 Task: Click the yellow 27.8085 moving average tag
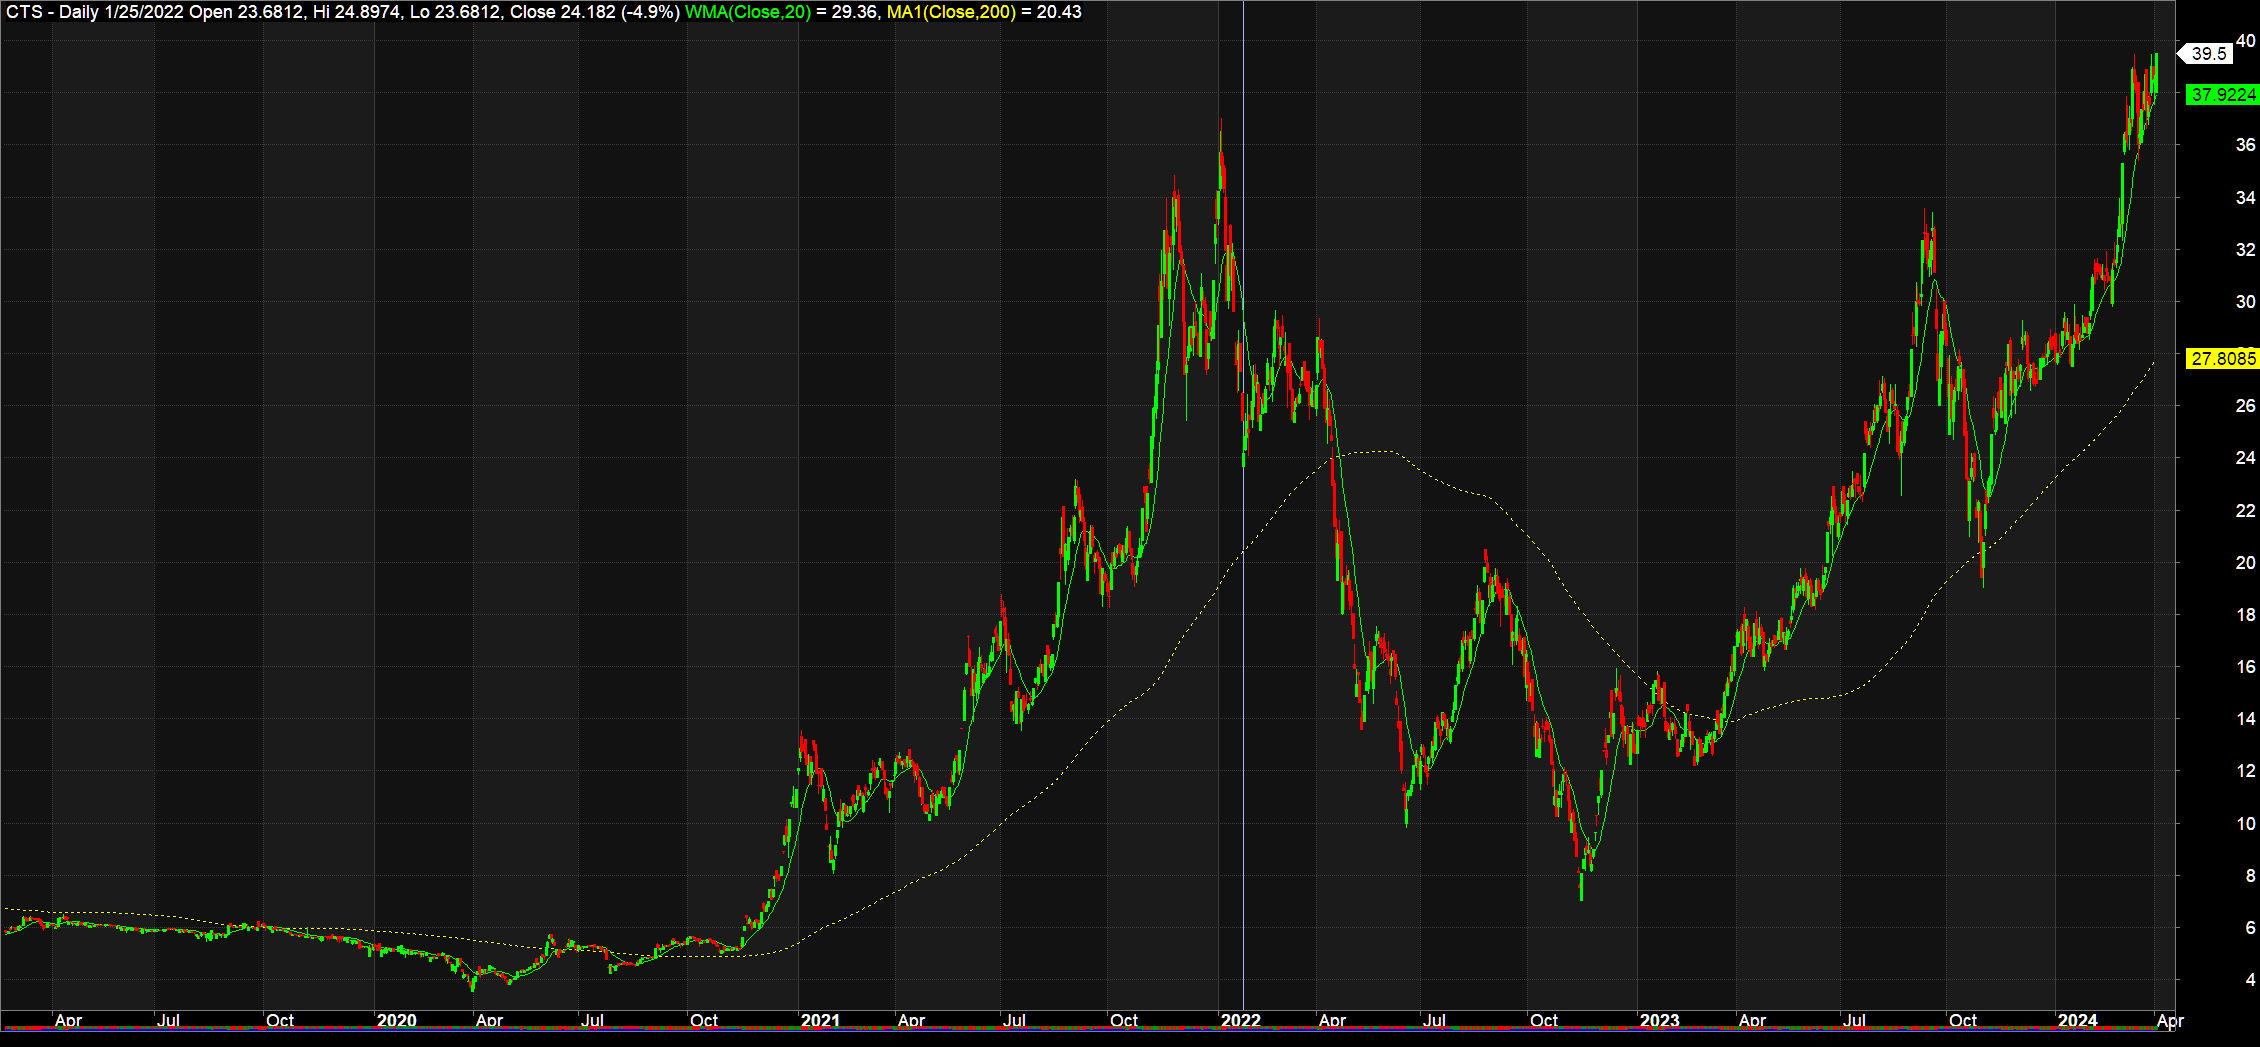pyautogui.click(x=2222, y=358)
